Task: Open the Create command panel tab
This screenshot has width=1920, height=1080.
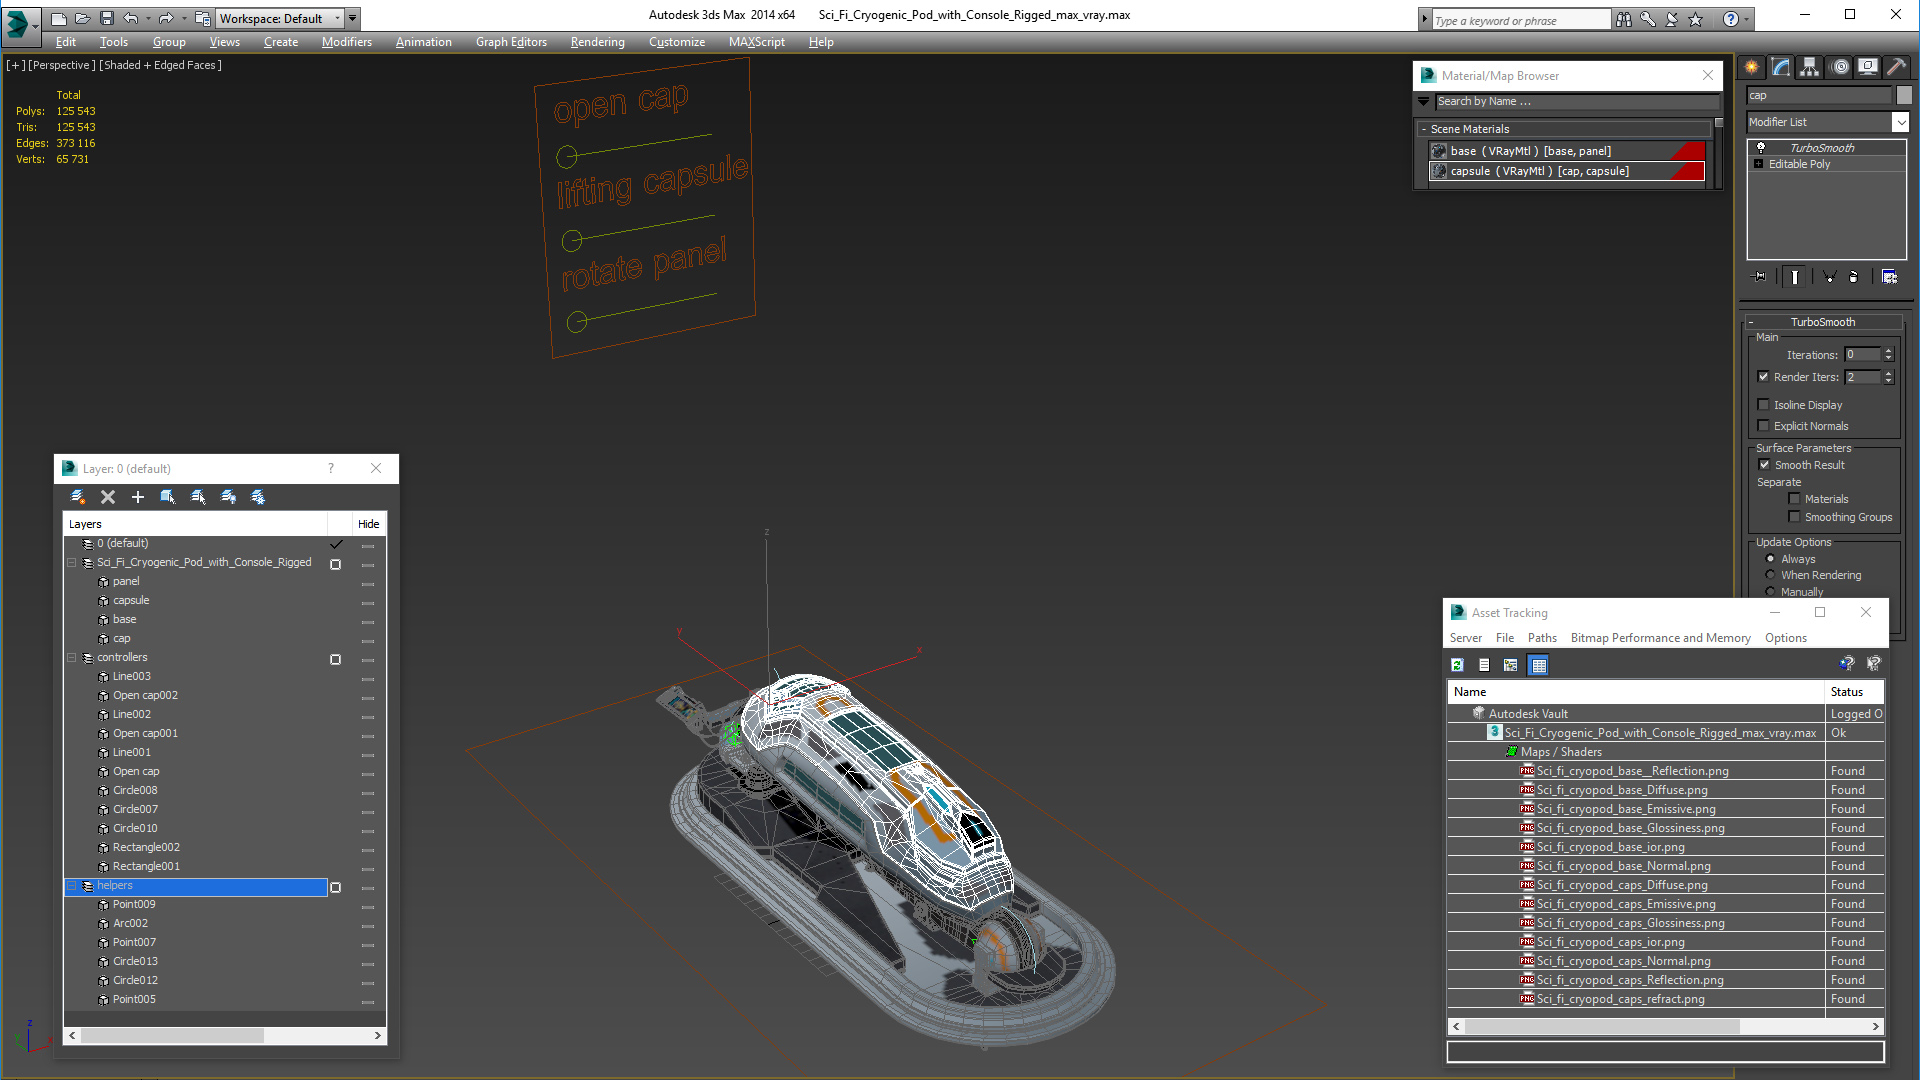Action: coord(1752,67)
